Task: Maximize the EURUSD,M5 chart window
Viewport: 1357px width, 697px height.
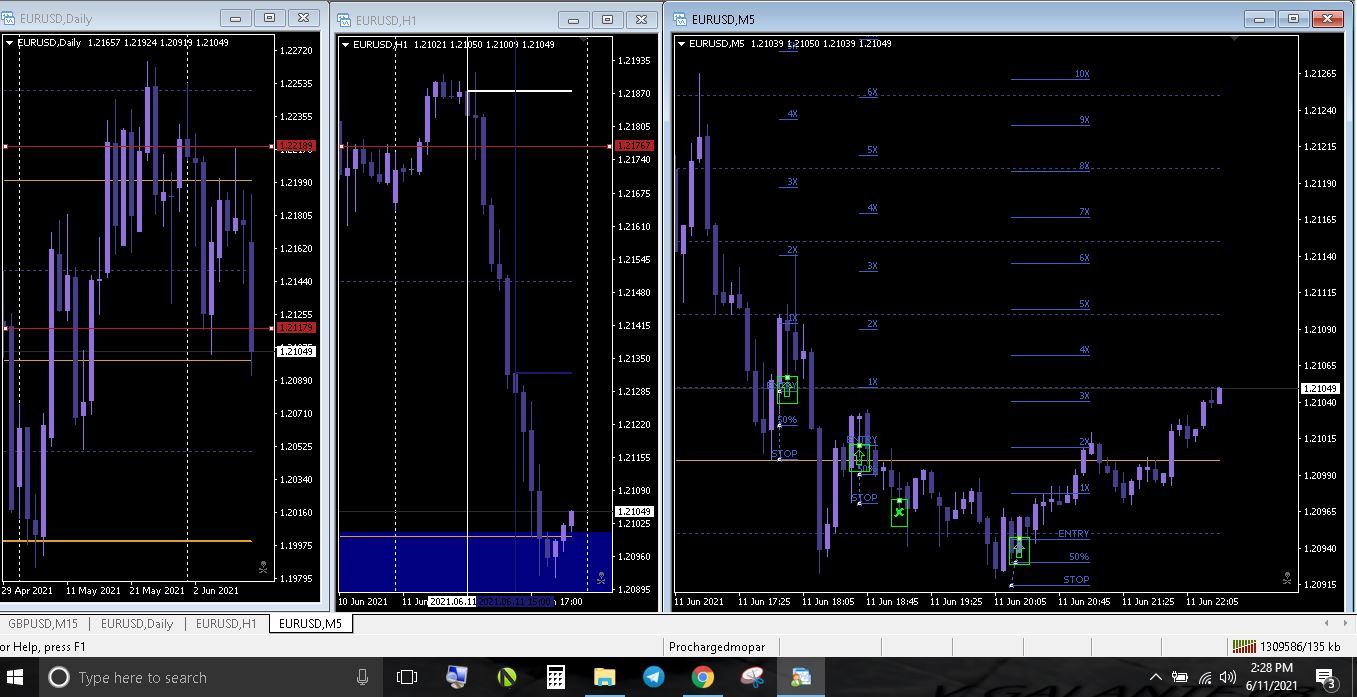Action: 1293,18
